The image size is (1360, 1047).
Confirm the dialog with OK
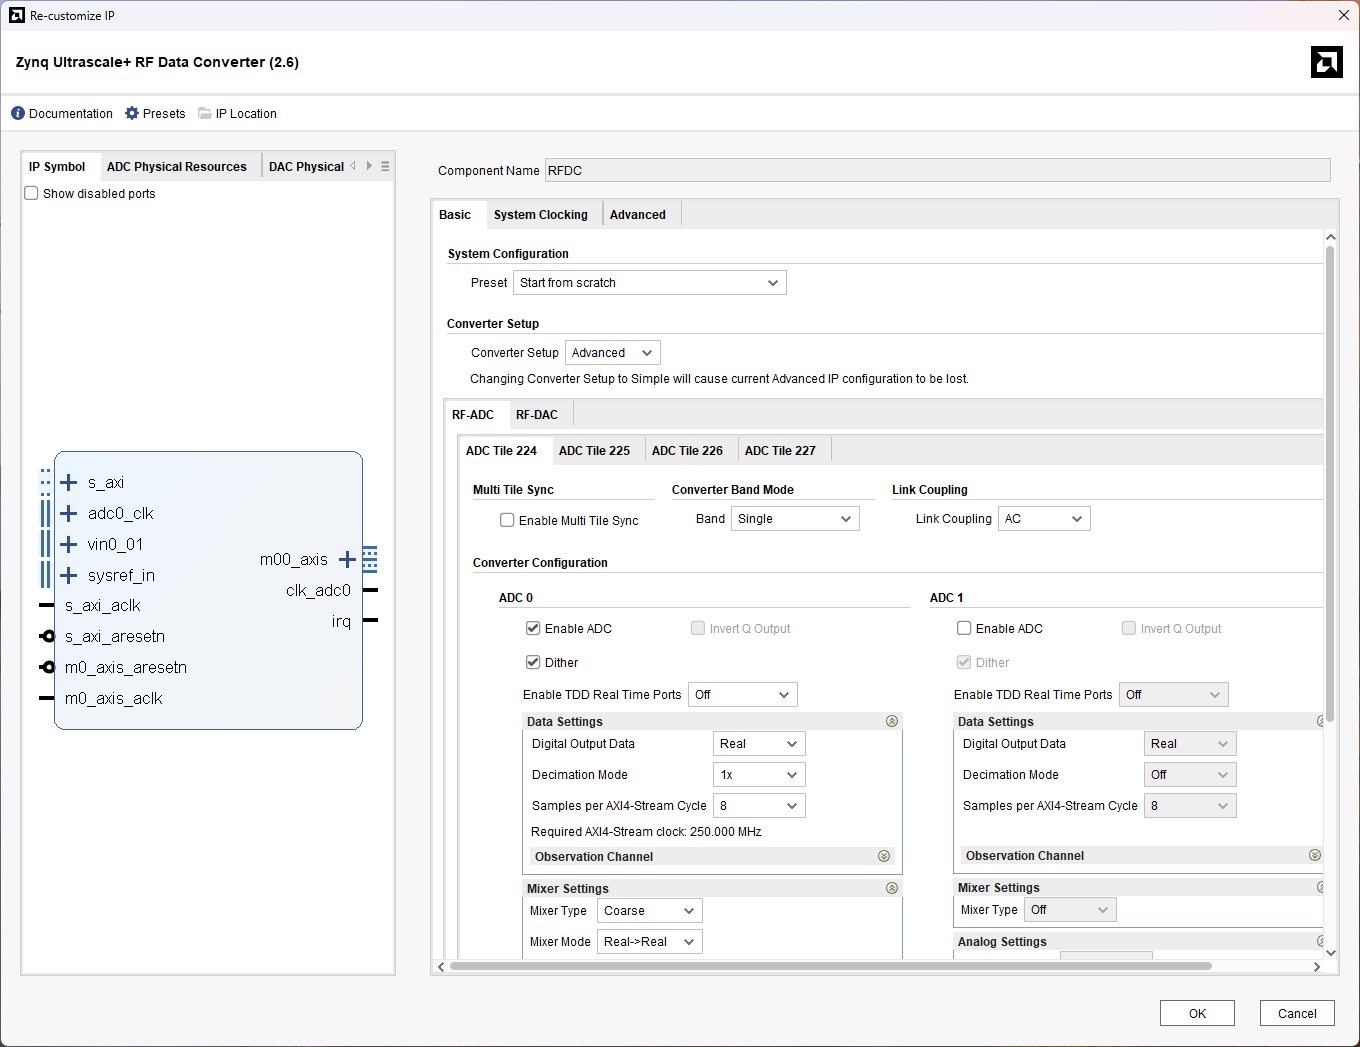pos(1197,1013)
